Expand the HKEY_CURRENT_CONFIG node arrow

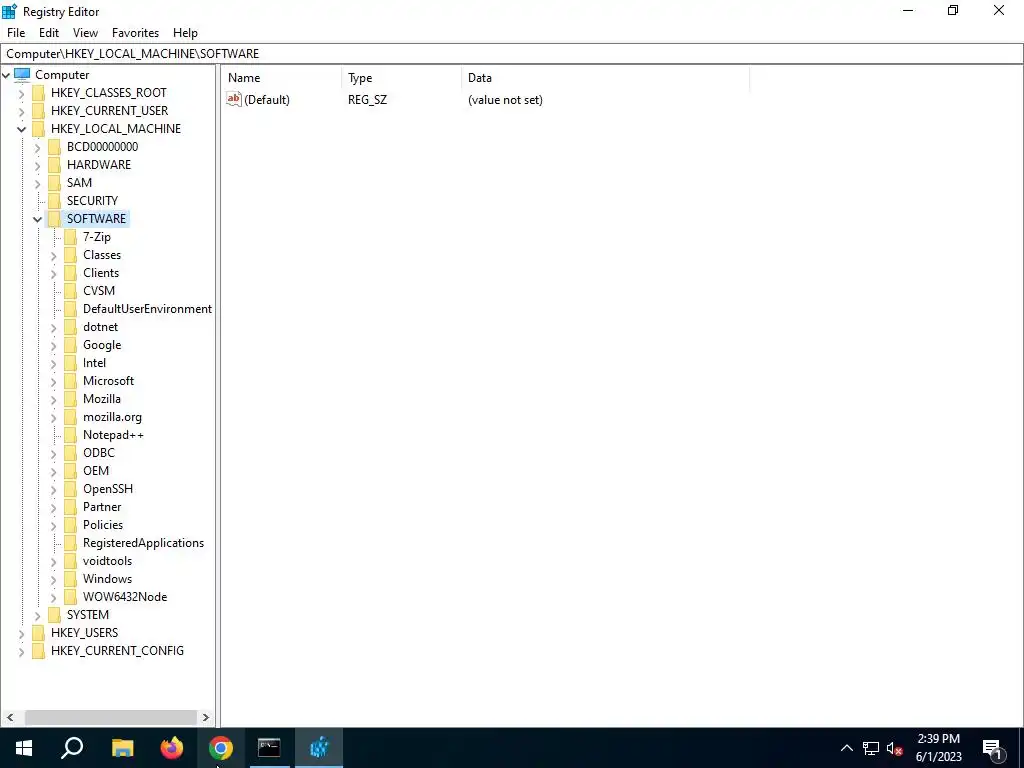[x=22, y=651]
